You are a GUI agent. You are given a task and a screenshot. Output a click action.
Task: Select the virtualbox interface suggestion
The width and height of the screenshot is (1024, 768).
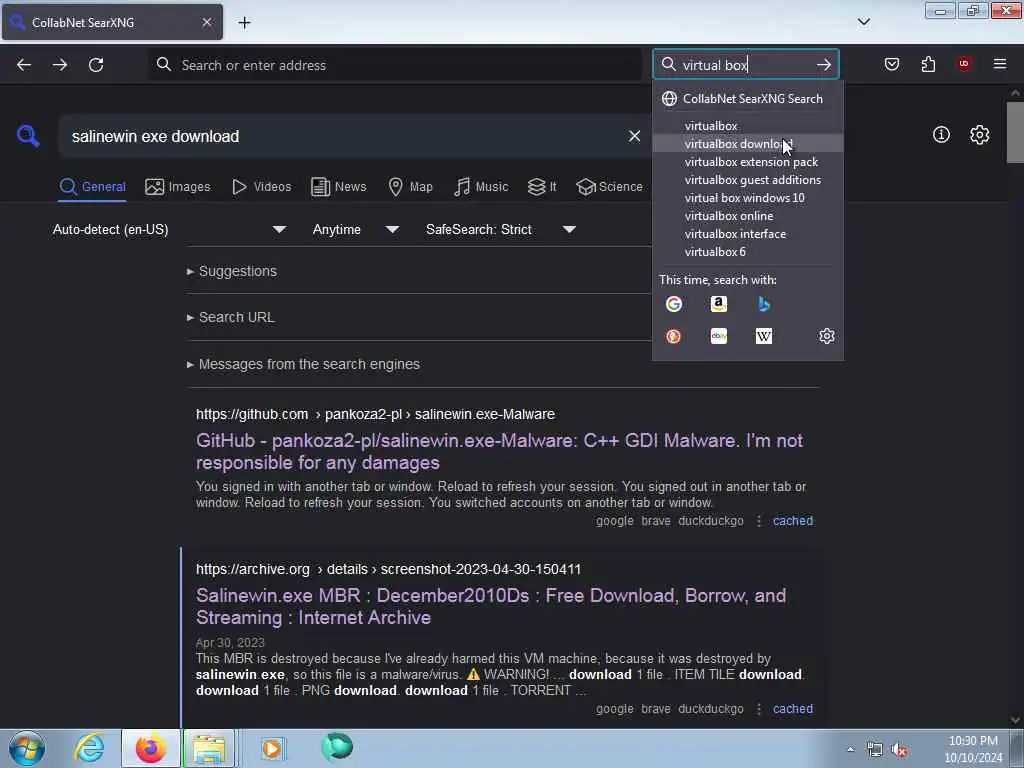pos(748,233)
